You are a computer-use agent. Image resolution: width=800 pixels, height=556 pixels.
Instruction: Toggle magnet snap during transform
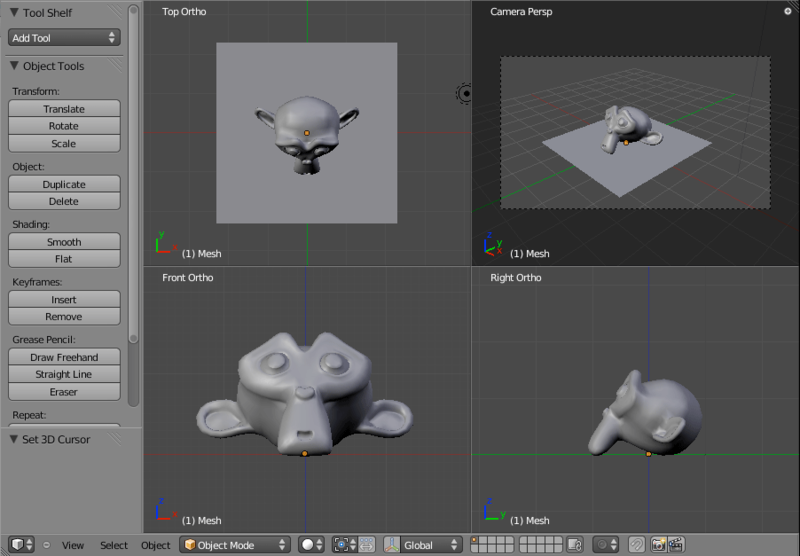pos(636,545)
